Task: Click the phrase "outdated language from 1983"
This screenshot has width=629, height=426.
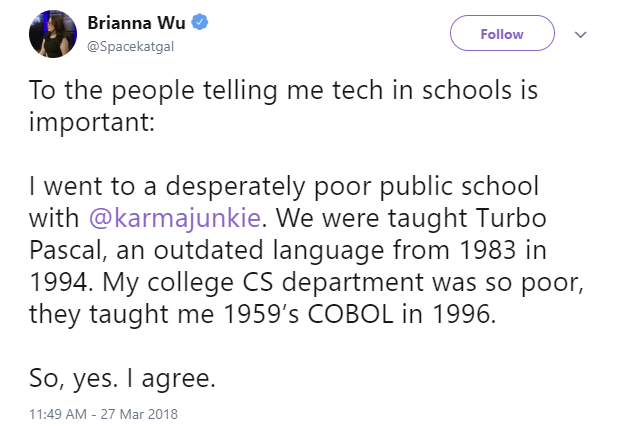Action: click(x=335, y=251)
